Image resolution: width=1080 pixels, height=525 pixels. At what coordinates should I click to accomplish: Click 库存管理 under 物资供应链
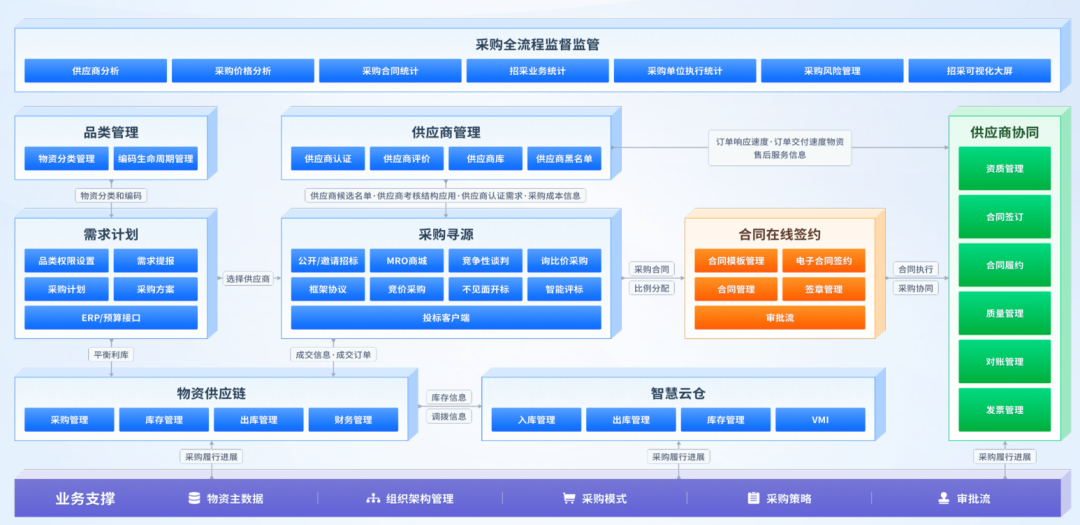click(164, 420)
